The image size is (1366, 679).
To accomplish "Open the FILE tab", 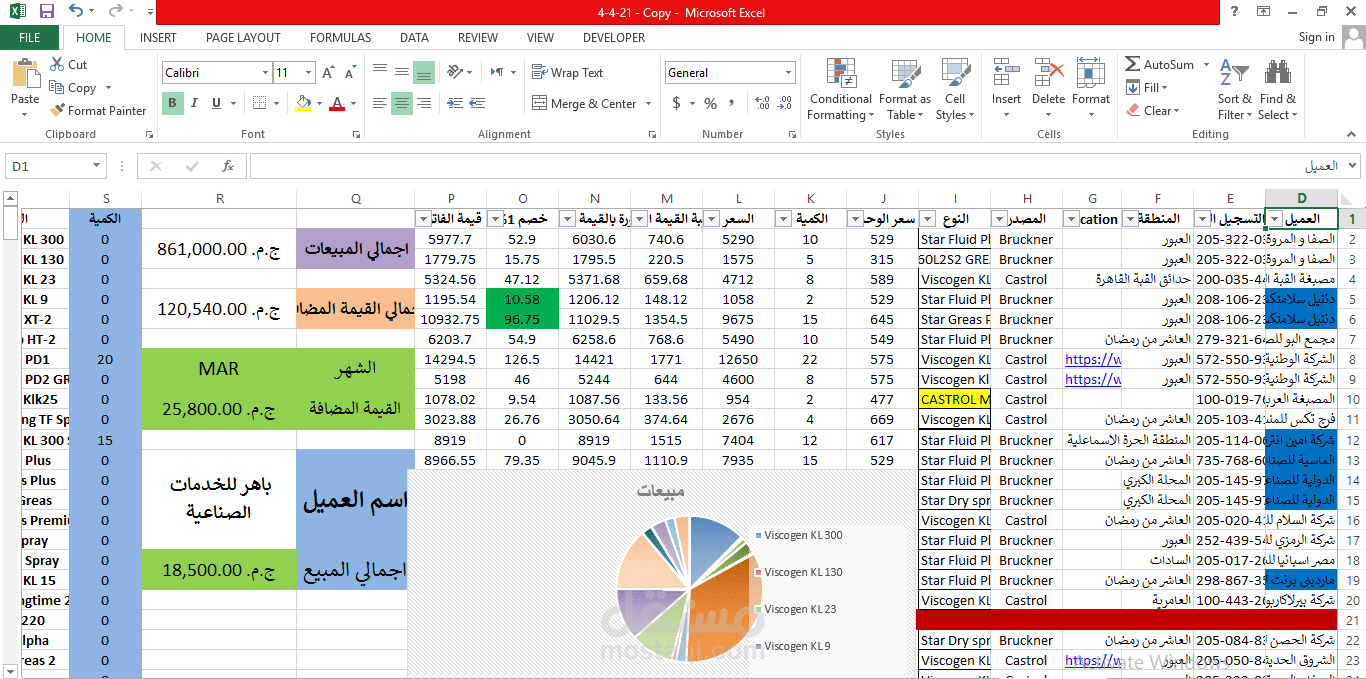I will 30,37.
